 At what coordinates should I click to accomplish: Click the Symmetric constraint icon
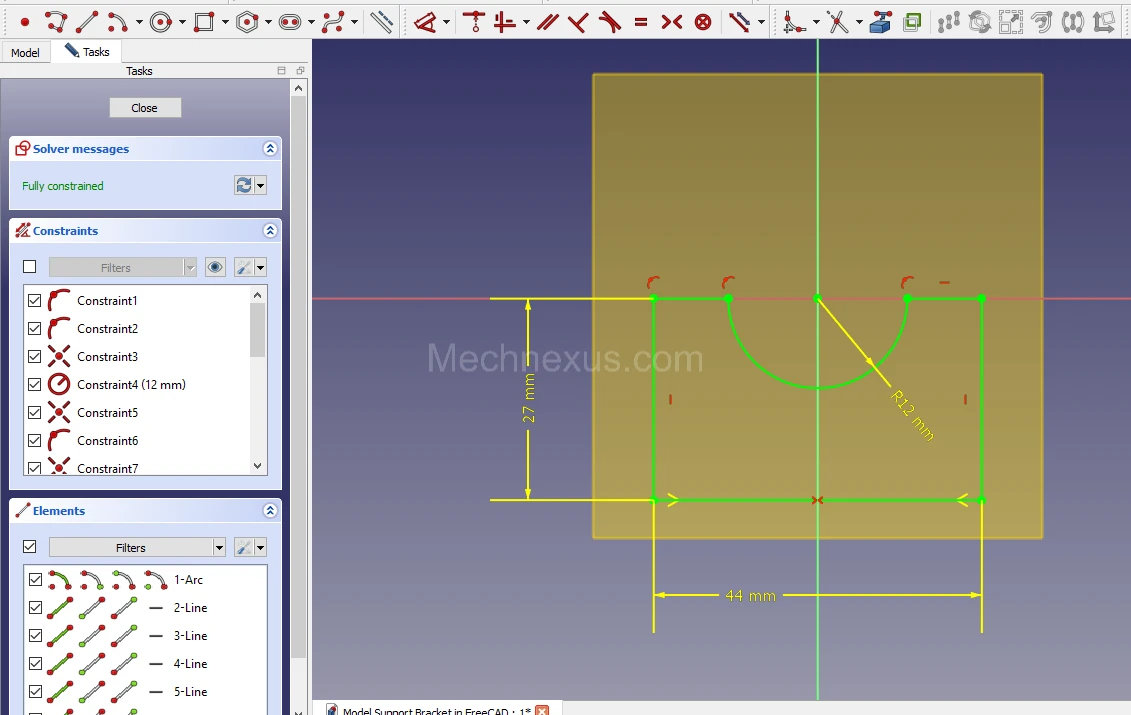[x=672, y=21]
